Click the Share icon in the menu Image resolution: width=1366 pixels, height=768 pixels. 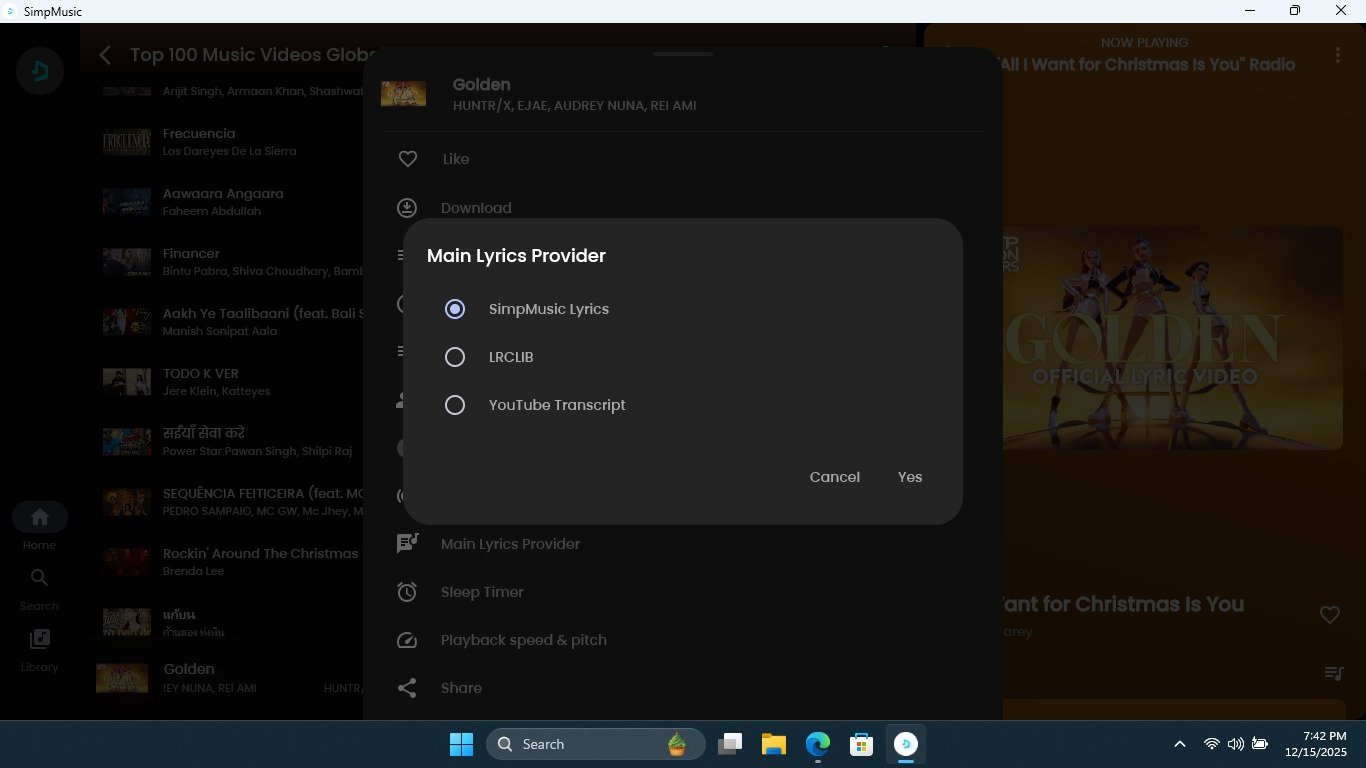[407, 688]
